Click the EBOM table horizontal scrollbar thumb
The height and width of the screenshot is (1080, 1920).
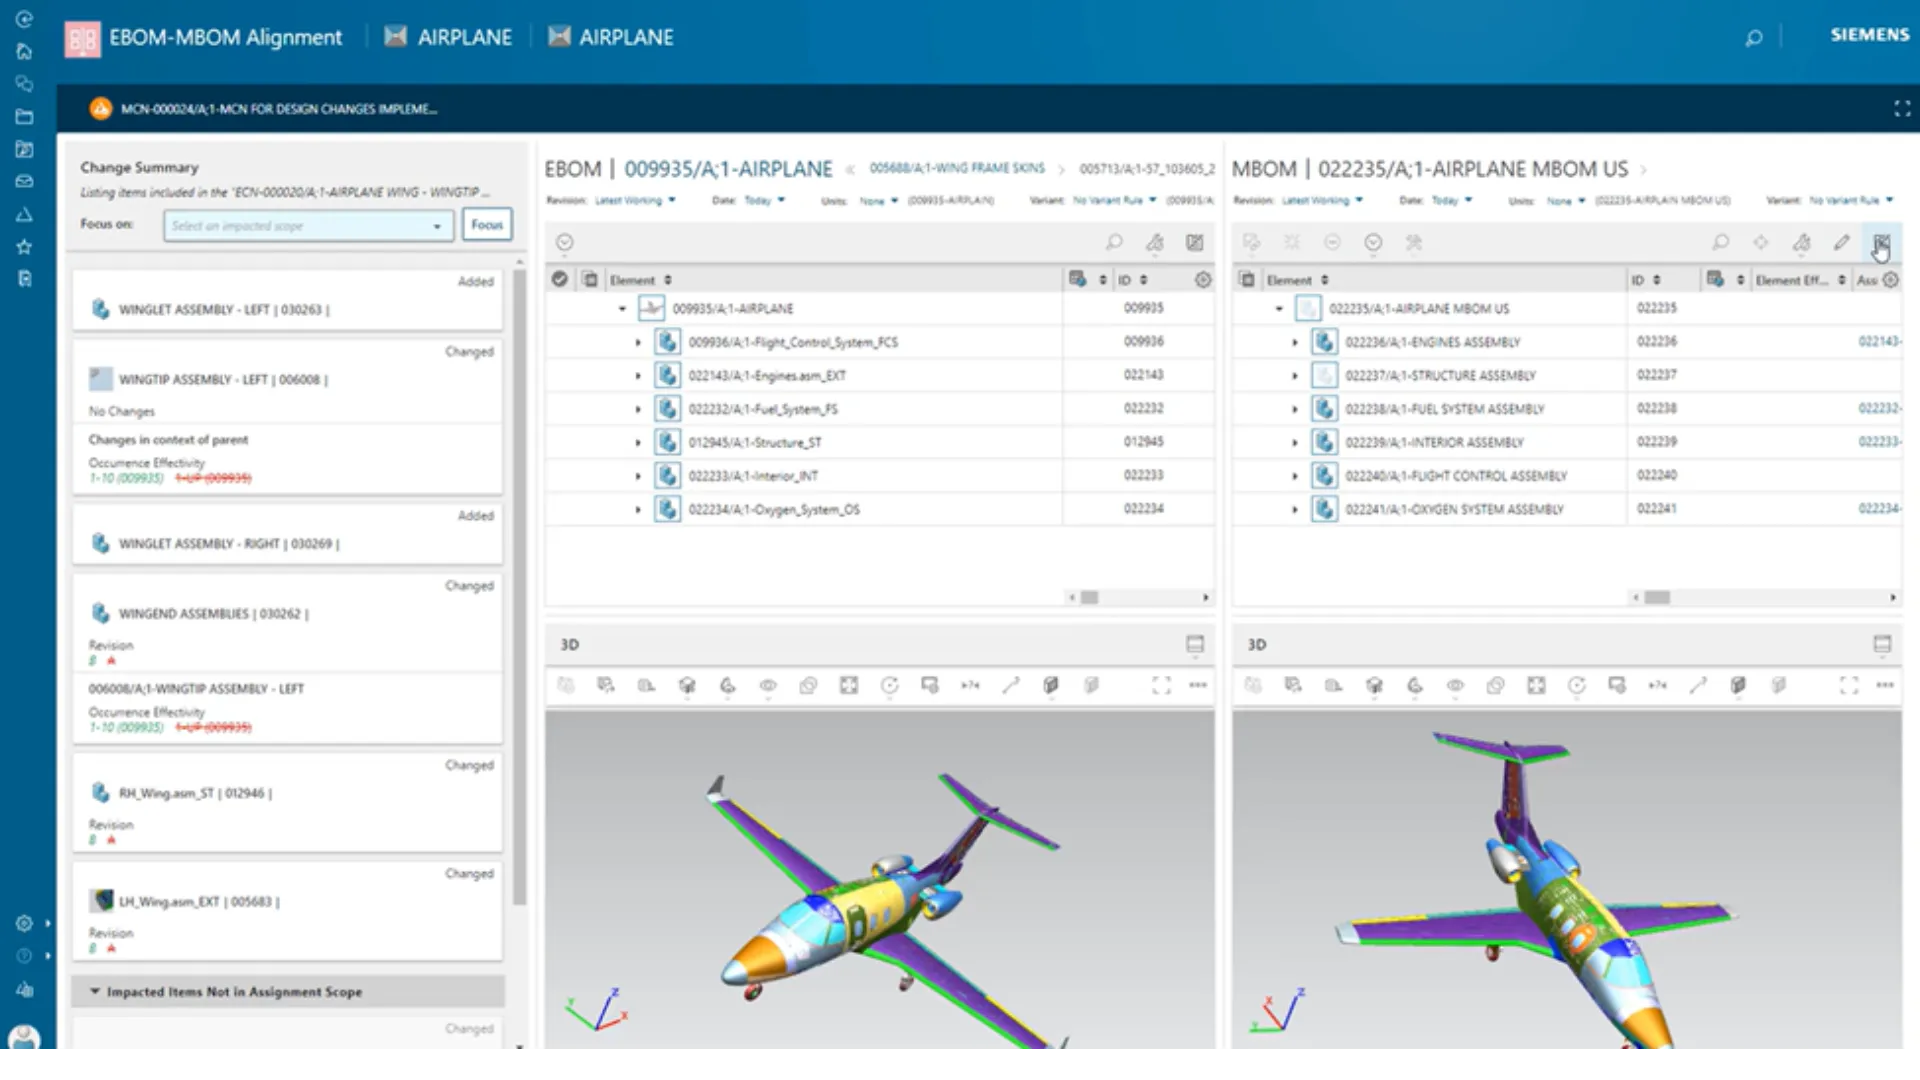[x=1089, y=597]
